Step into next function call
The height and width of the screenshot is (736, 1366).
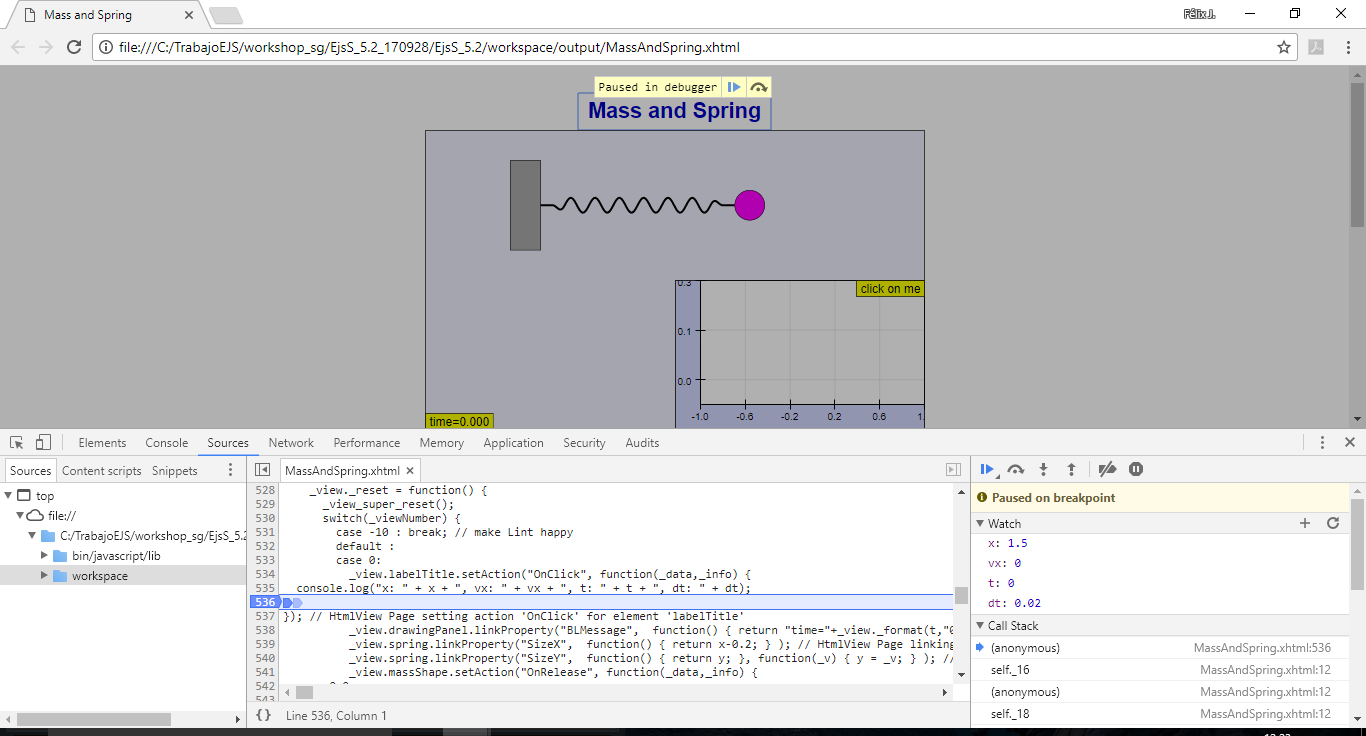[1044, 469]
